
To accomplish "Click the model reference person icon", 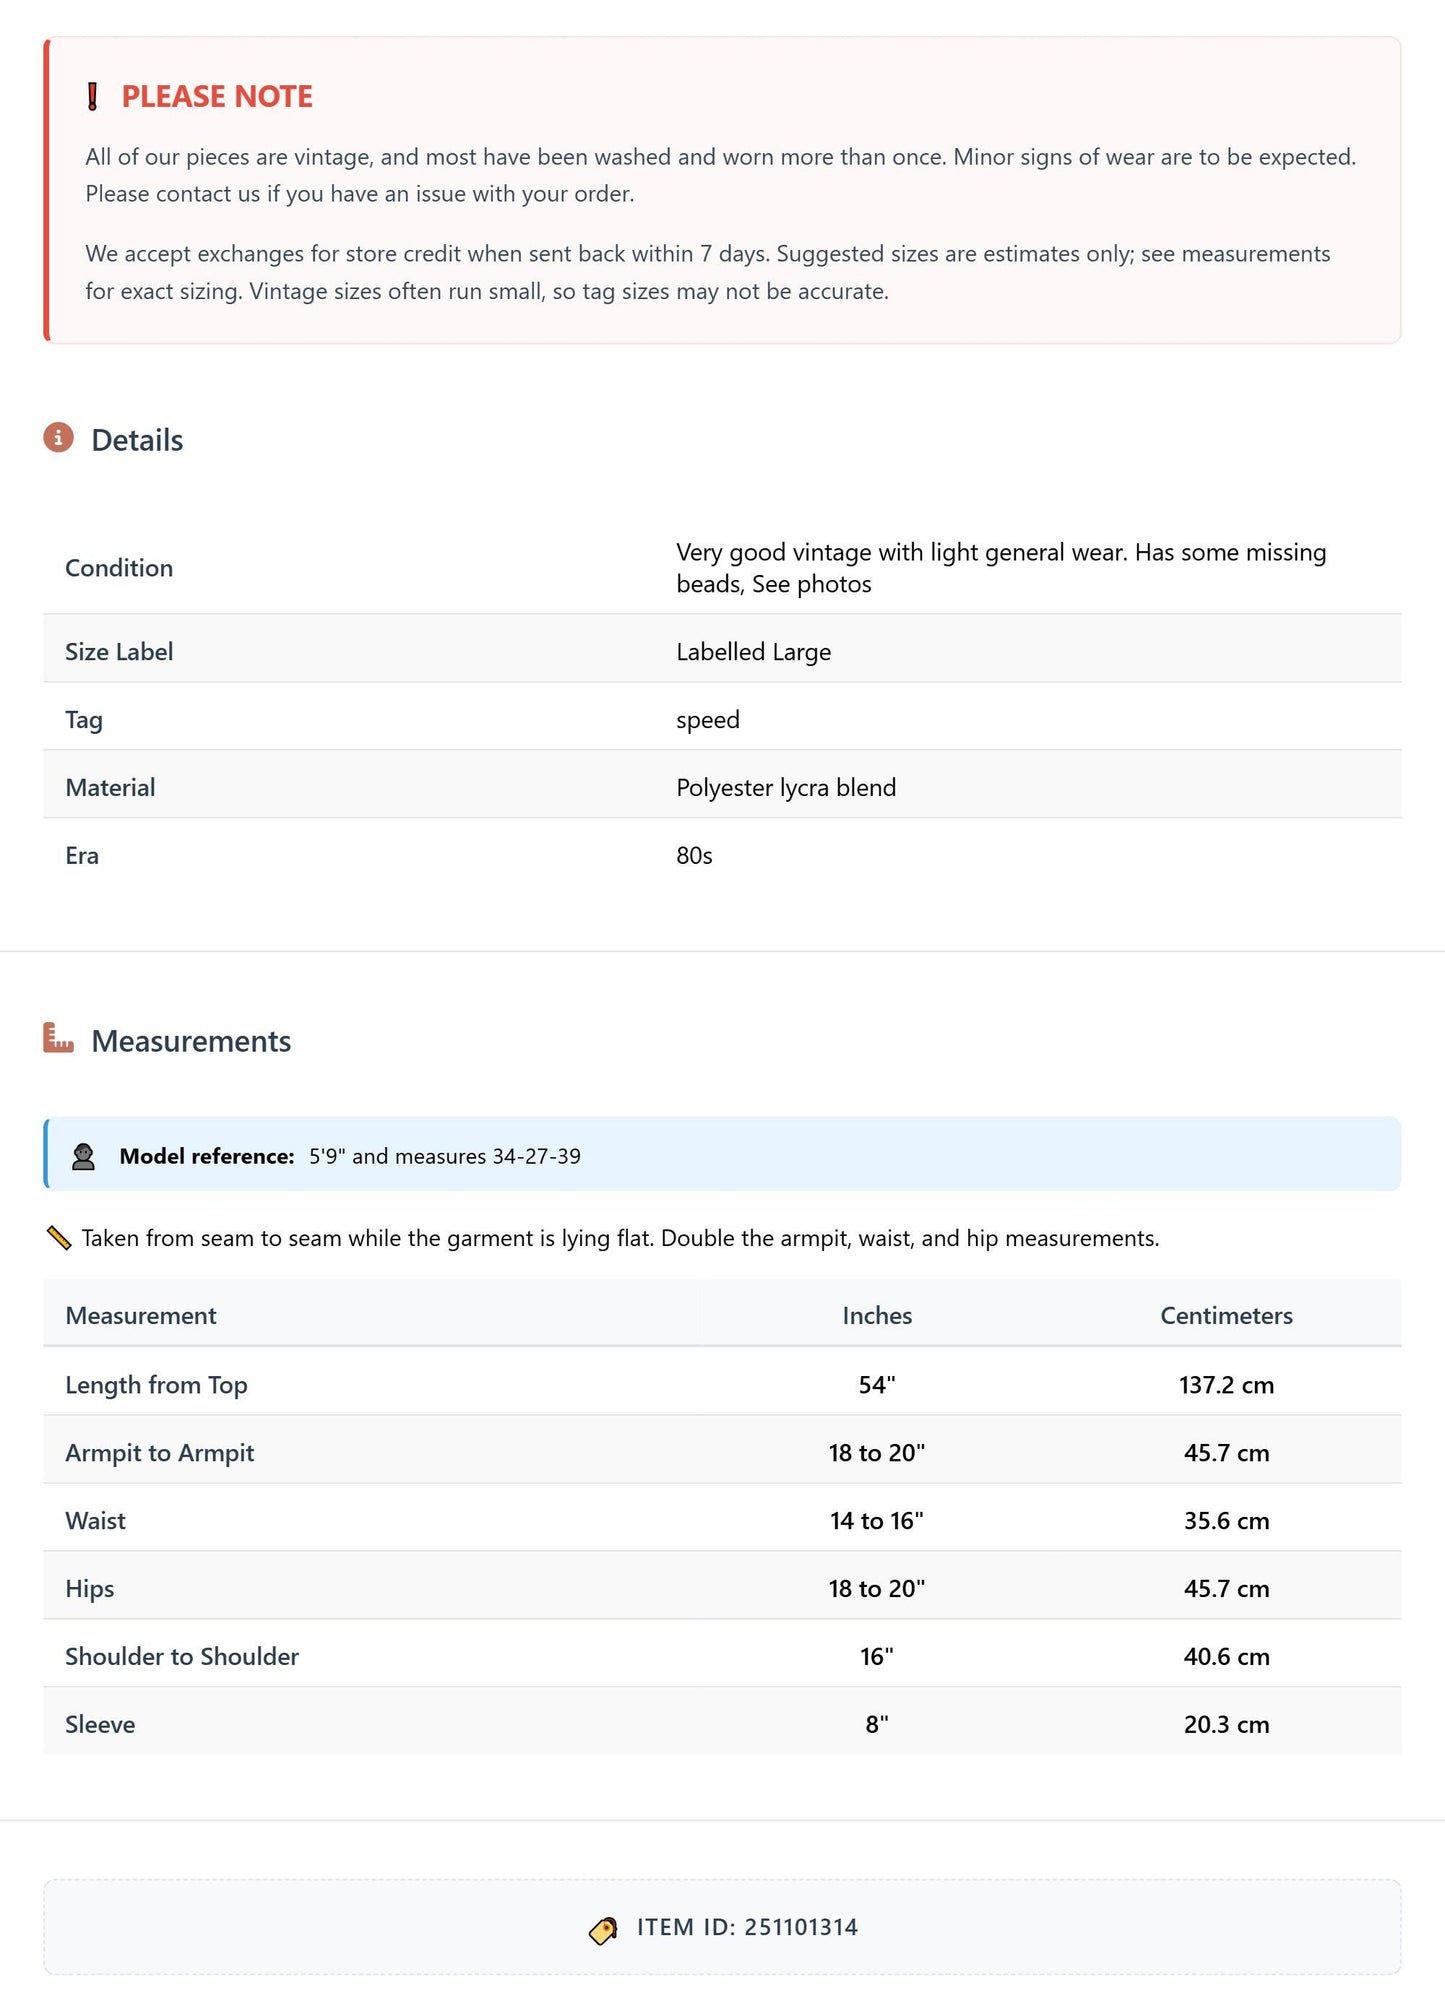I will (84, 1156).
